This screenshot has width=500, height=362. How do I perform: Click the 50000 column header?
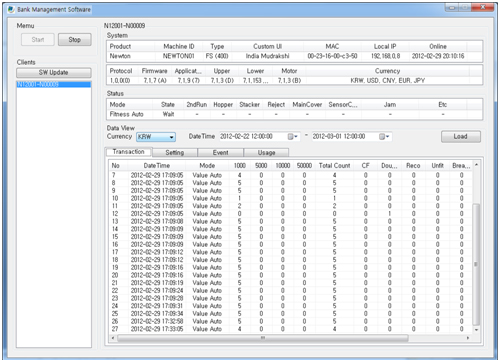[x=304, y=166]
